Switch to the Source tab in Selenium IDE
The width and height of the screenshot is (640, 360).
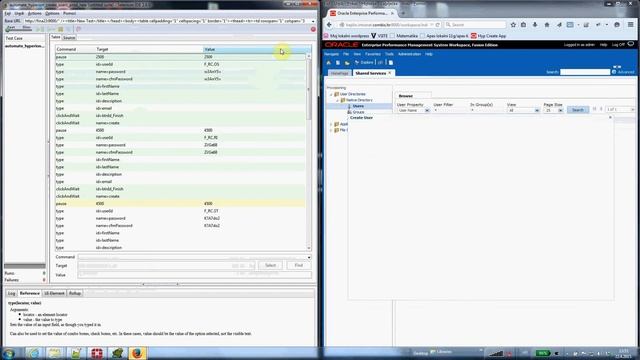pyautogui.click(x=69, y=38)
